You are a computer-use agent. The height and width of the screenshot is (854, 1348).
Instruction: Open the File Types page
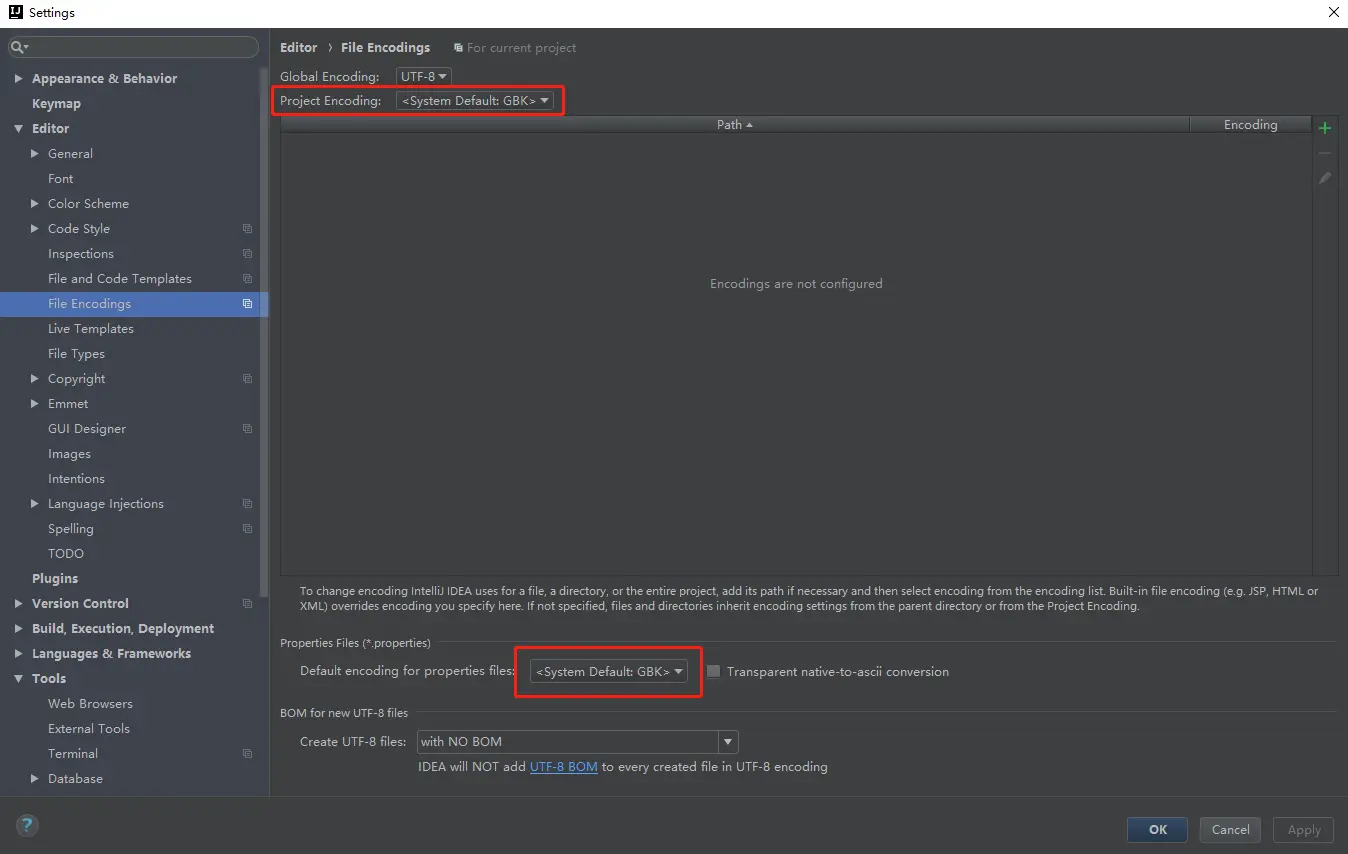pos(76,354)
